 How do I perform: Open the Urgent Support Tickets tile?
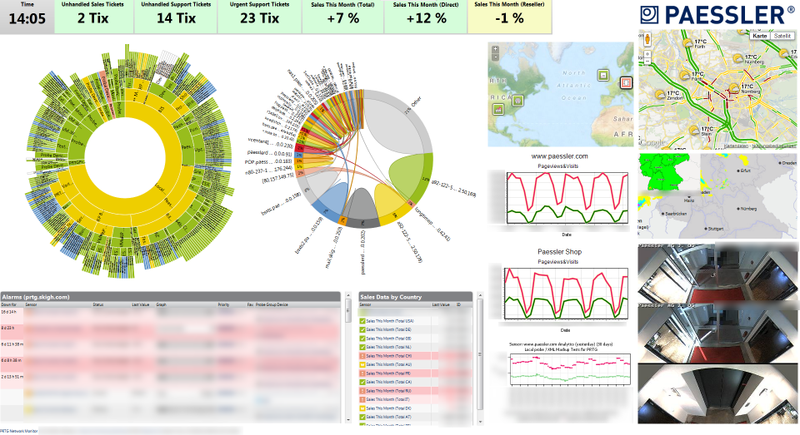point(259,16)
